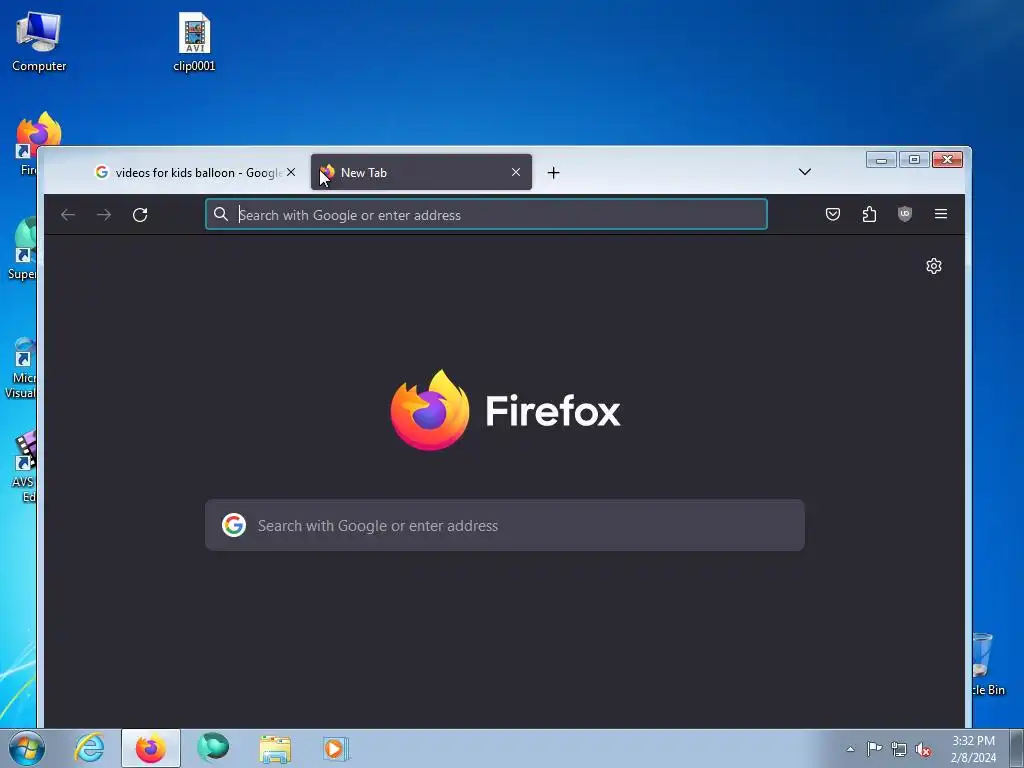
Task: Close the New Tab tab
Action: (516, 172)
